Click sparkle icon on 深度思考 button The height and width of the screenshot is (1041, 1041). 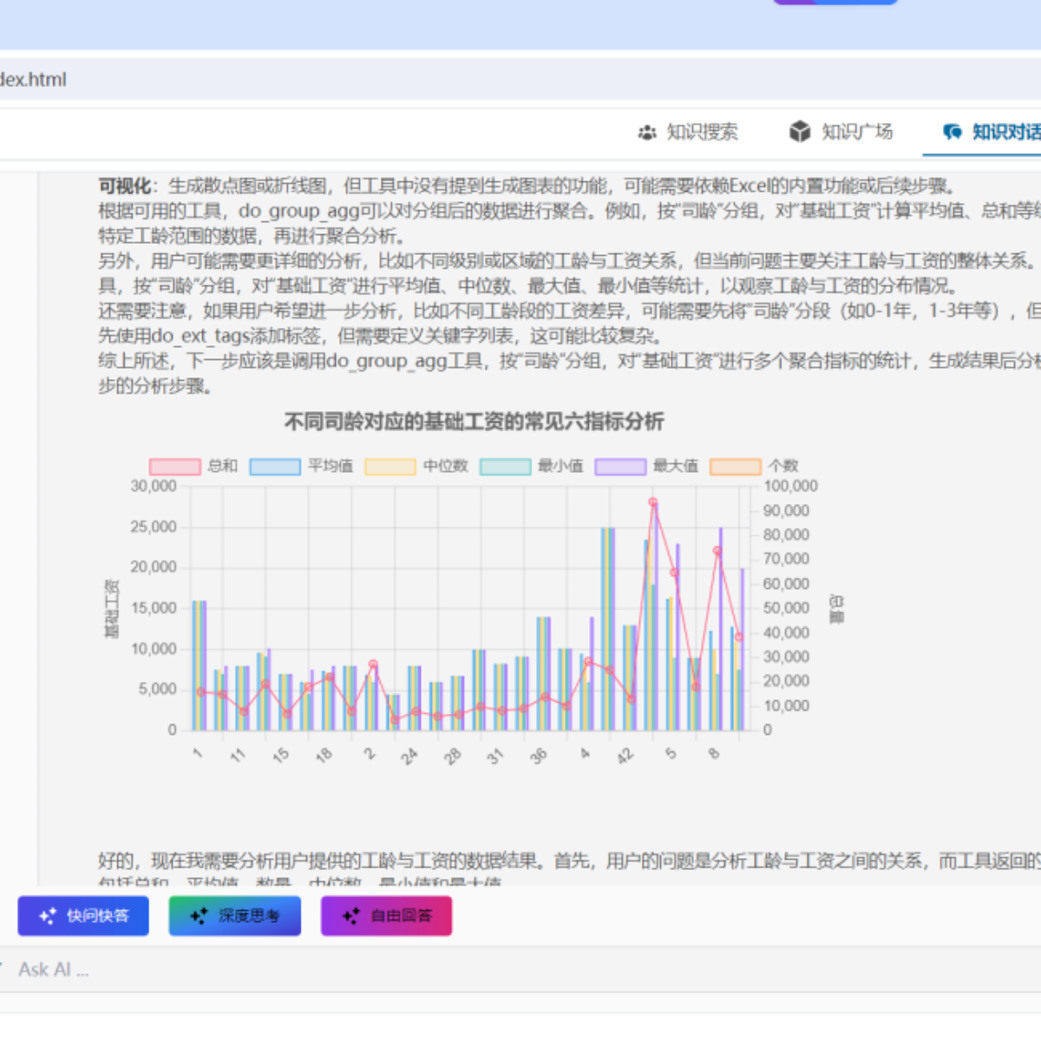click(199, 916)
